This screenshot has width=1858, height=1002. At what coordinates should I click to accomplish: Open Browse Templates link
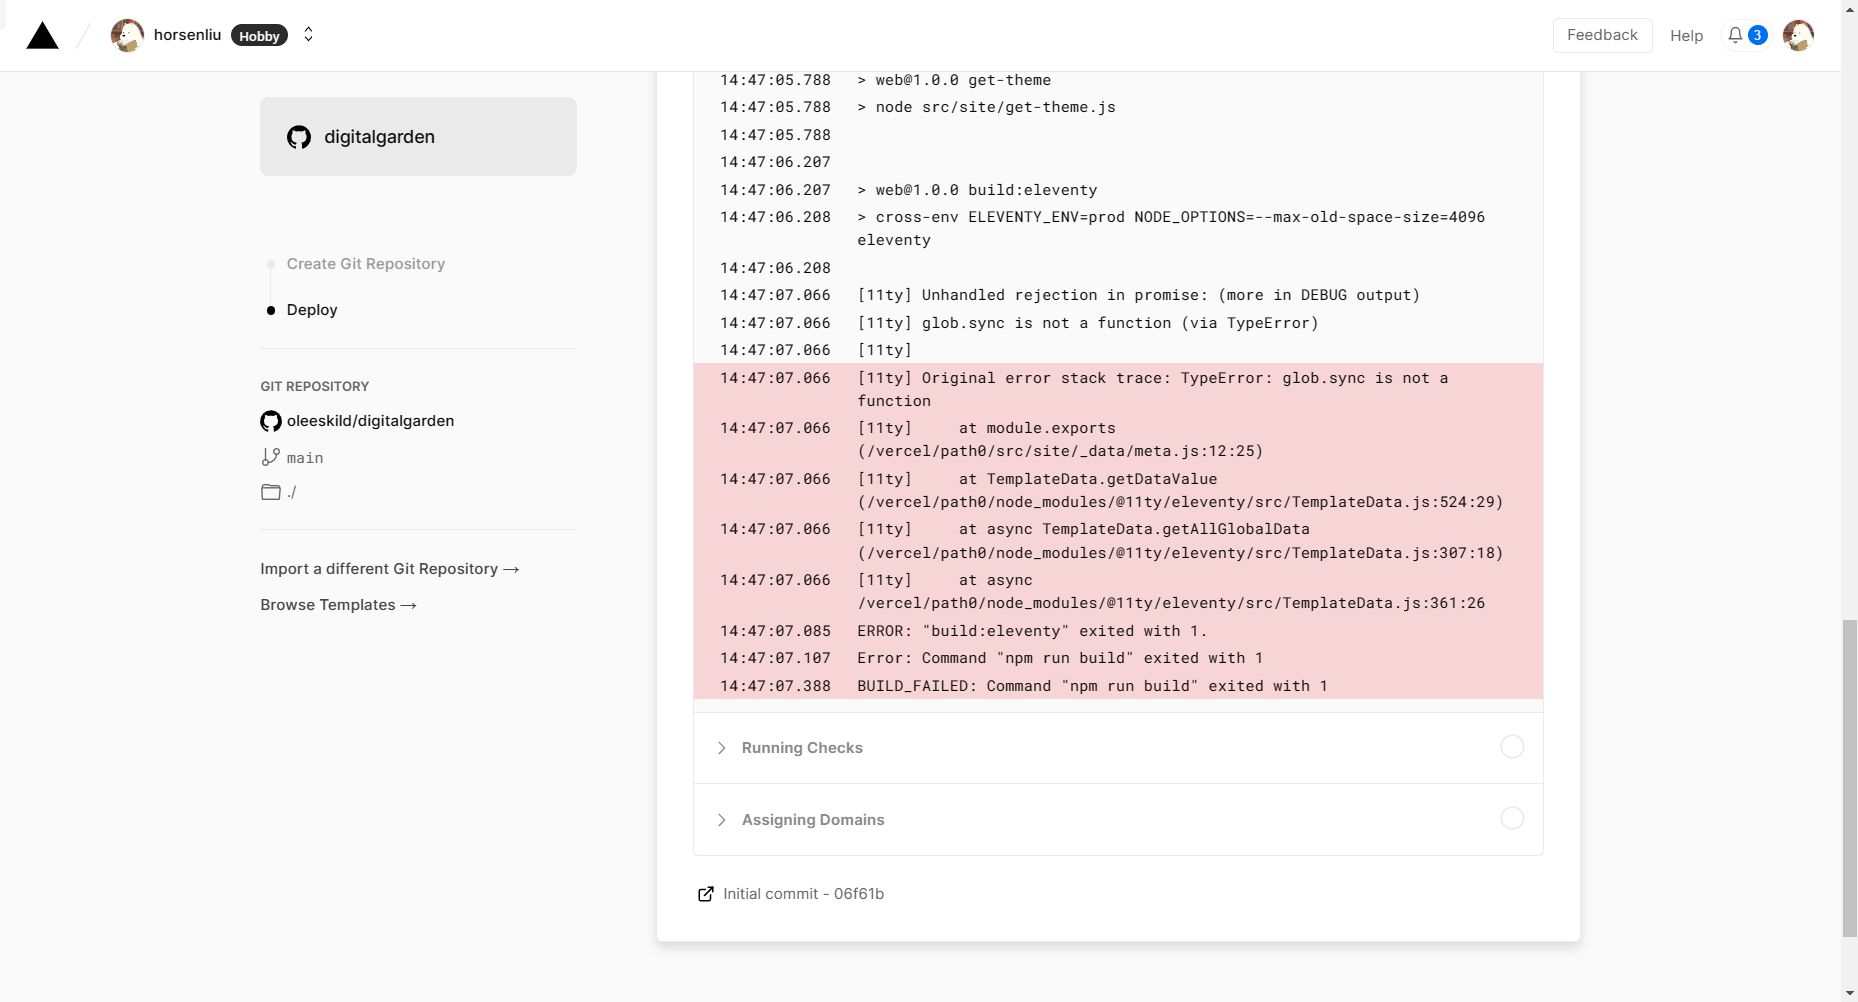(x=338, y=605)
